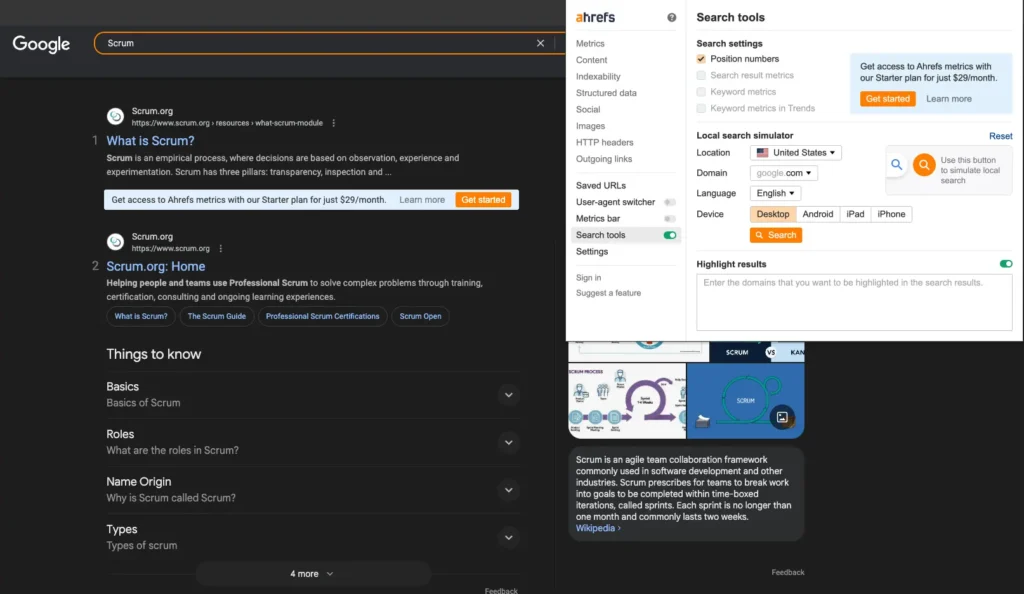This screenshot has width=1024, height=594.
Task: Click the image search icon on Scrum thumbnail
Action: (x=782, y=417)
